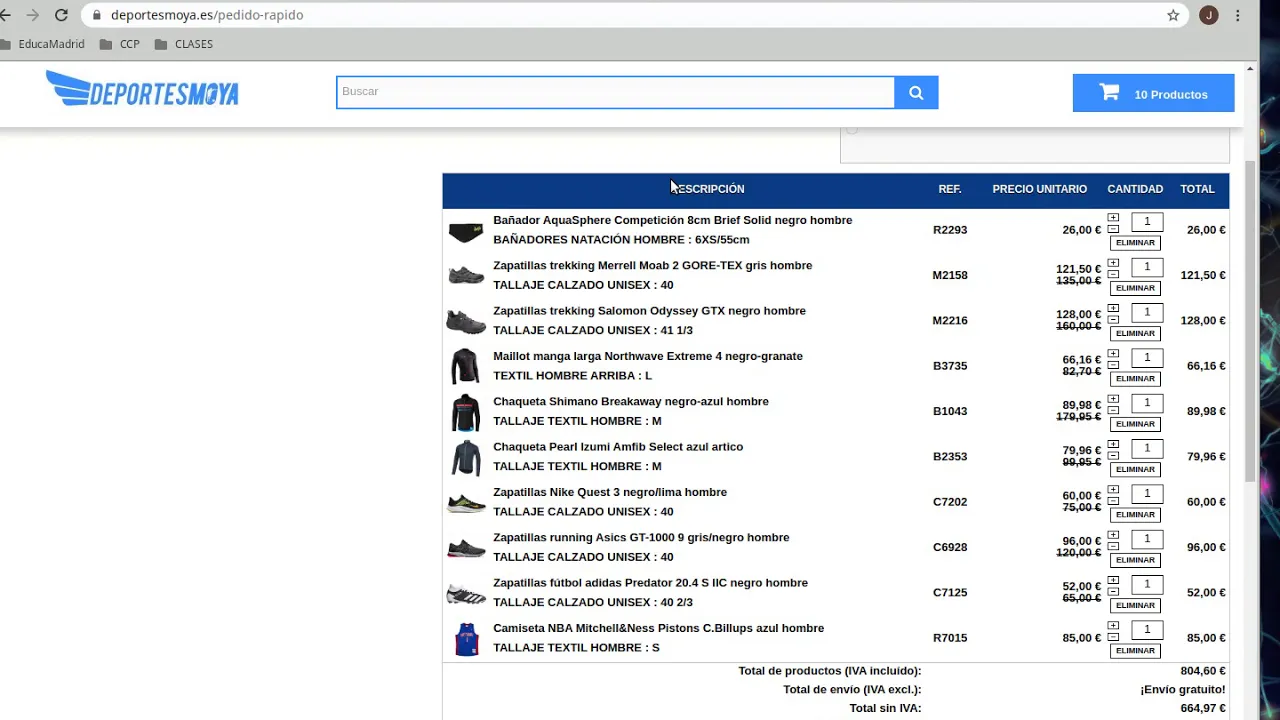Click the Maillot Northwave jersey thumbnail

(x=465, y=366)
